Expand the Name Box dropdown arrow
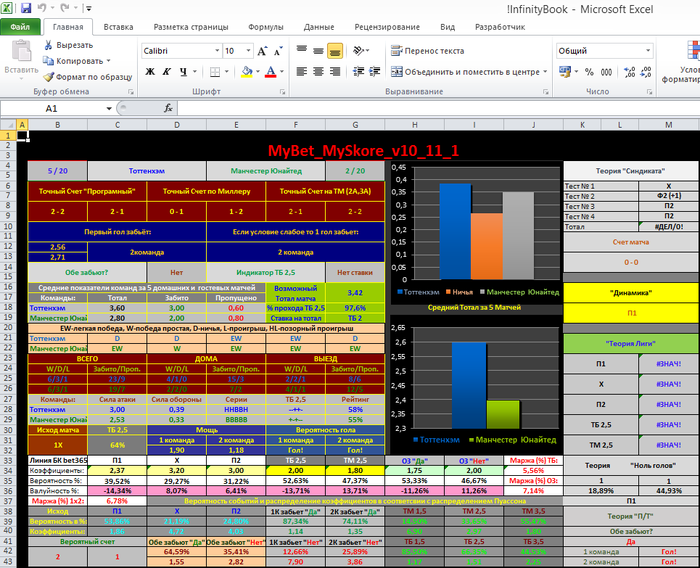Image resolution: width=700 pixels, height=568 pixels. pos(108,109)
